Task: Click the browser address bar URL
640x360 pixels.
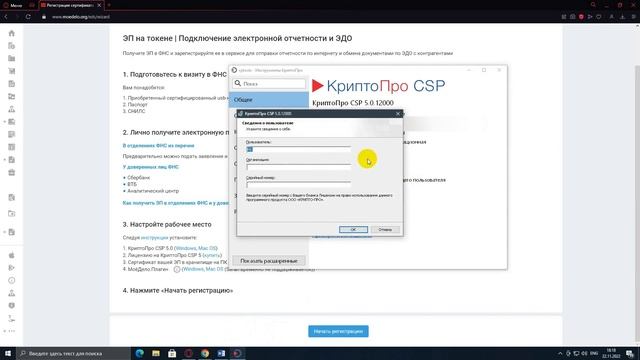Action: [81, 17]
